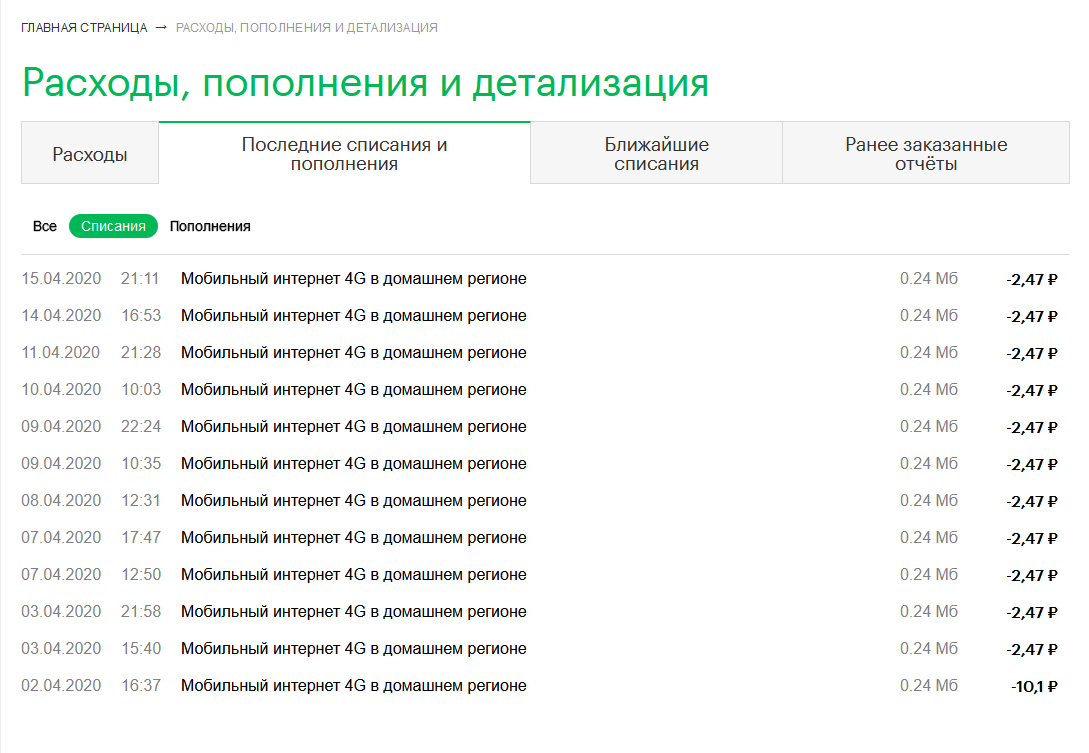Screen dimensions: 1089x753
Task: Click the -2,47 ₽ amount in the 14.04.2020 row
Action: coord(1032,317)
